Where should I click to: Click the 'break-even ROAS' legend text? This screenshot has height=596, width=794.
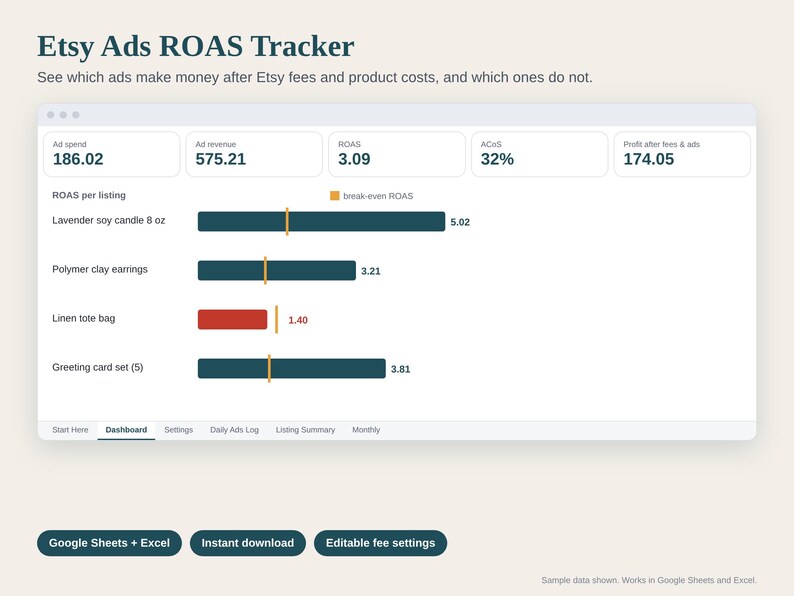coord(378,196)
